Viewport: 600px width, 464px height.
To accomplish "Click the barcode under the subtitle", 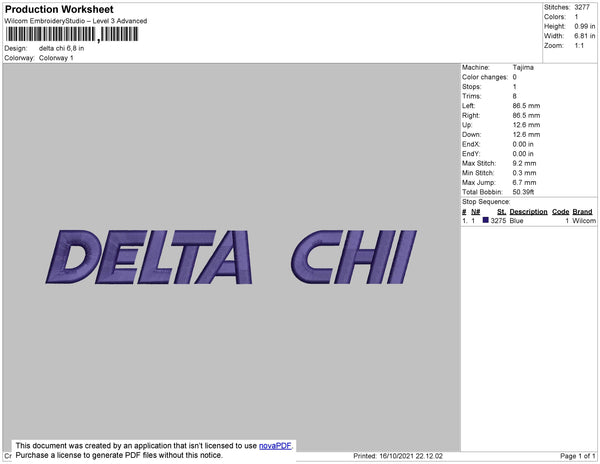I will click(x=72, y=34).
